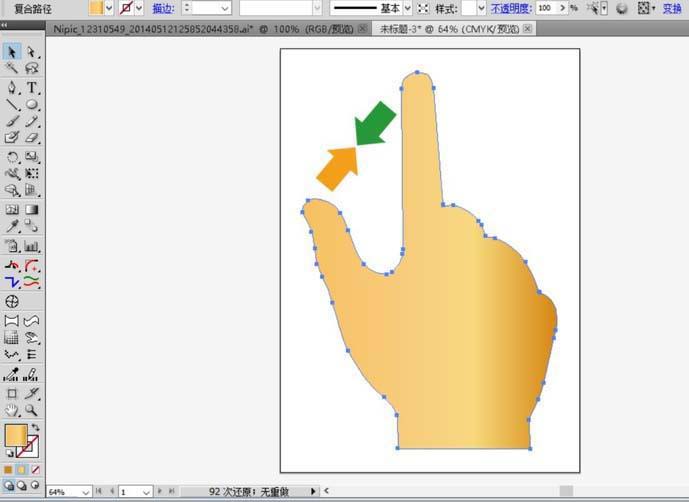Click the Fill color swatch in toolbox

[x=16, y=435]
